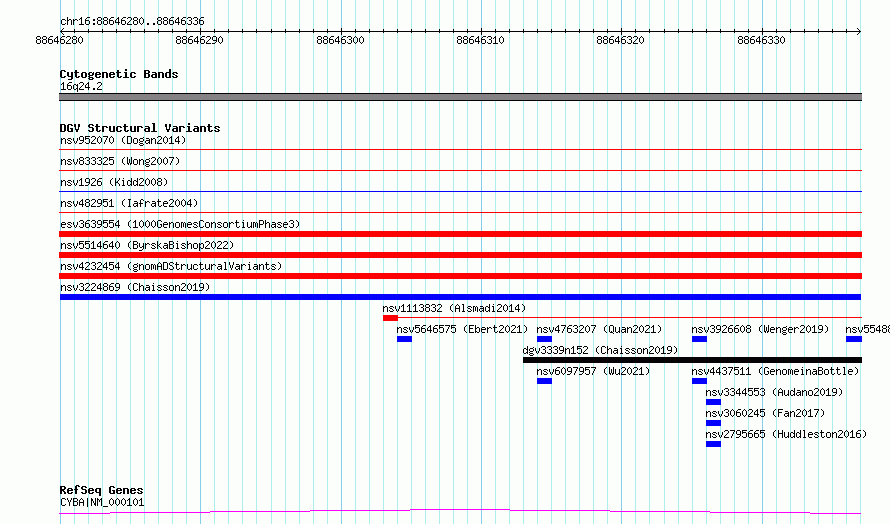Open nsv5646575 (Ebert2021) label

pyautogui.click(x=462, y=329)
